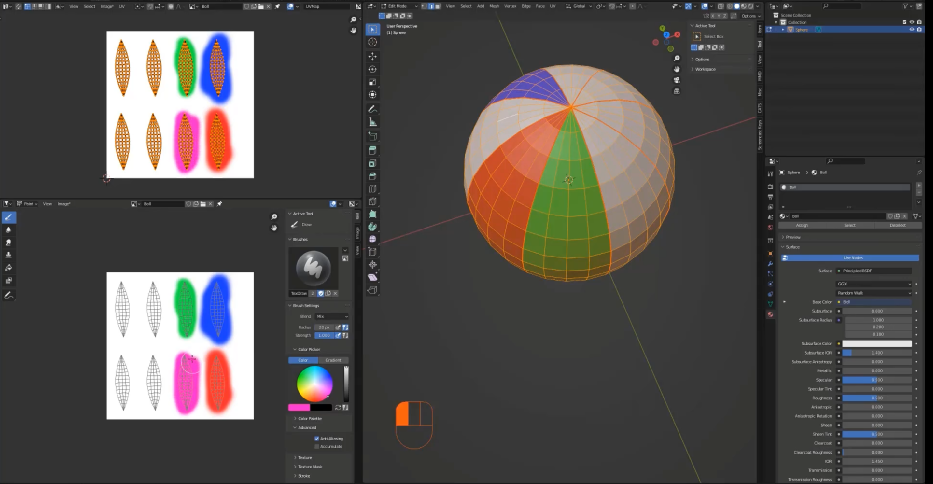This screenshot has width=933, height=484.
Task: Toggle visibility eye of Sphere in outliner
Action: click(x=911, y=29)
